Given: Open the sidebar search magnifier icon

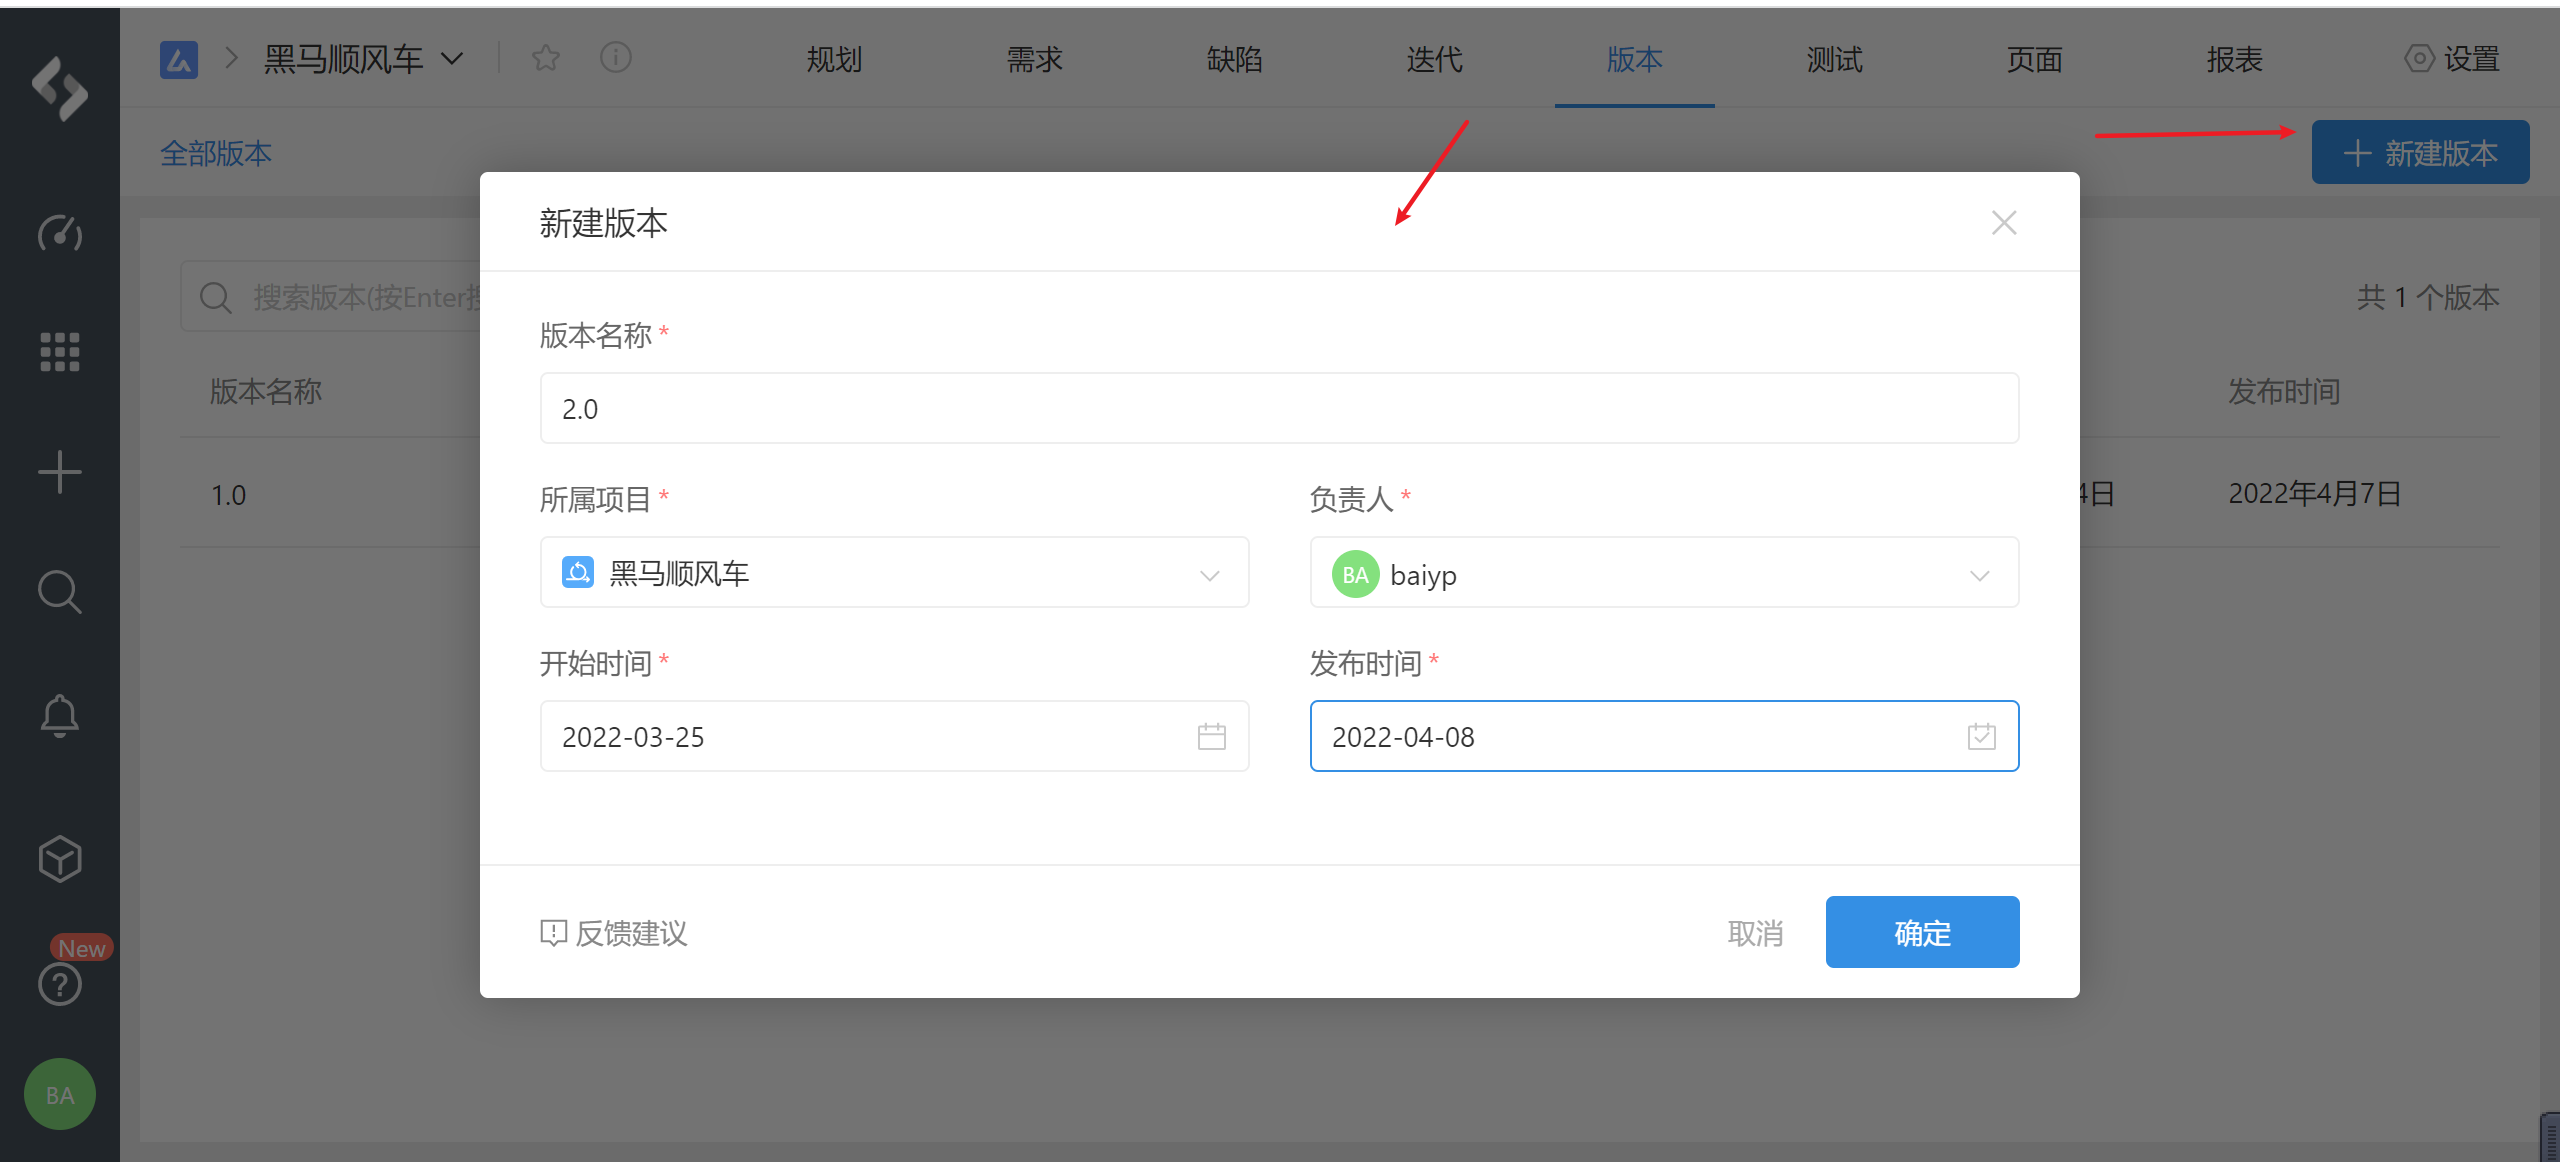Looking at the screenshot, I should [60, 592].
